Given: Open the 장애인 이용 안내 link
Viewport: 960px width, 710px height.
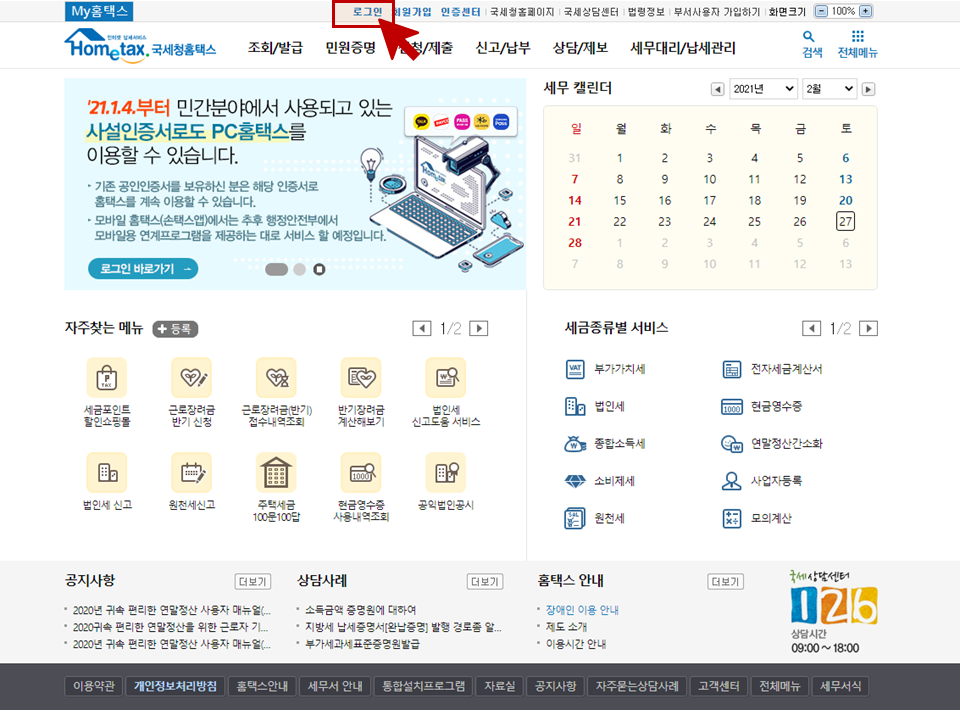Looking at the screenshot, I should (582, 610).
